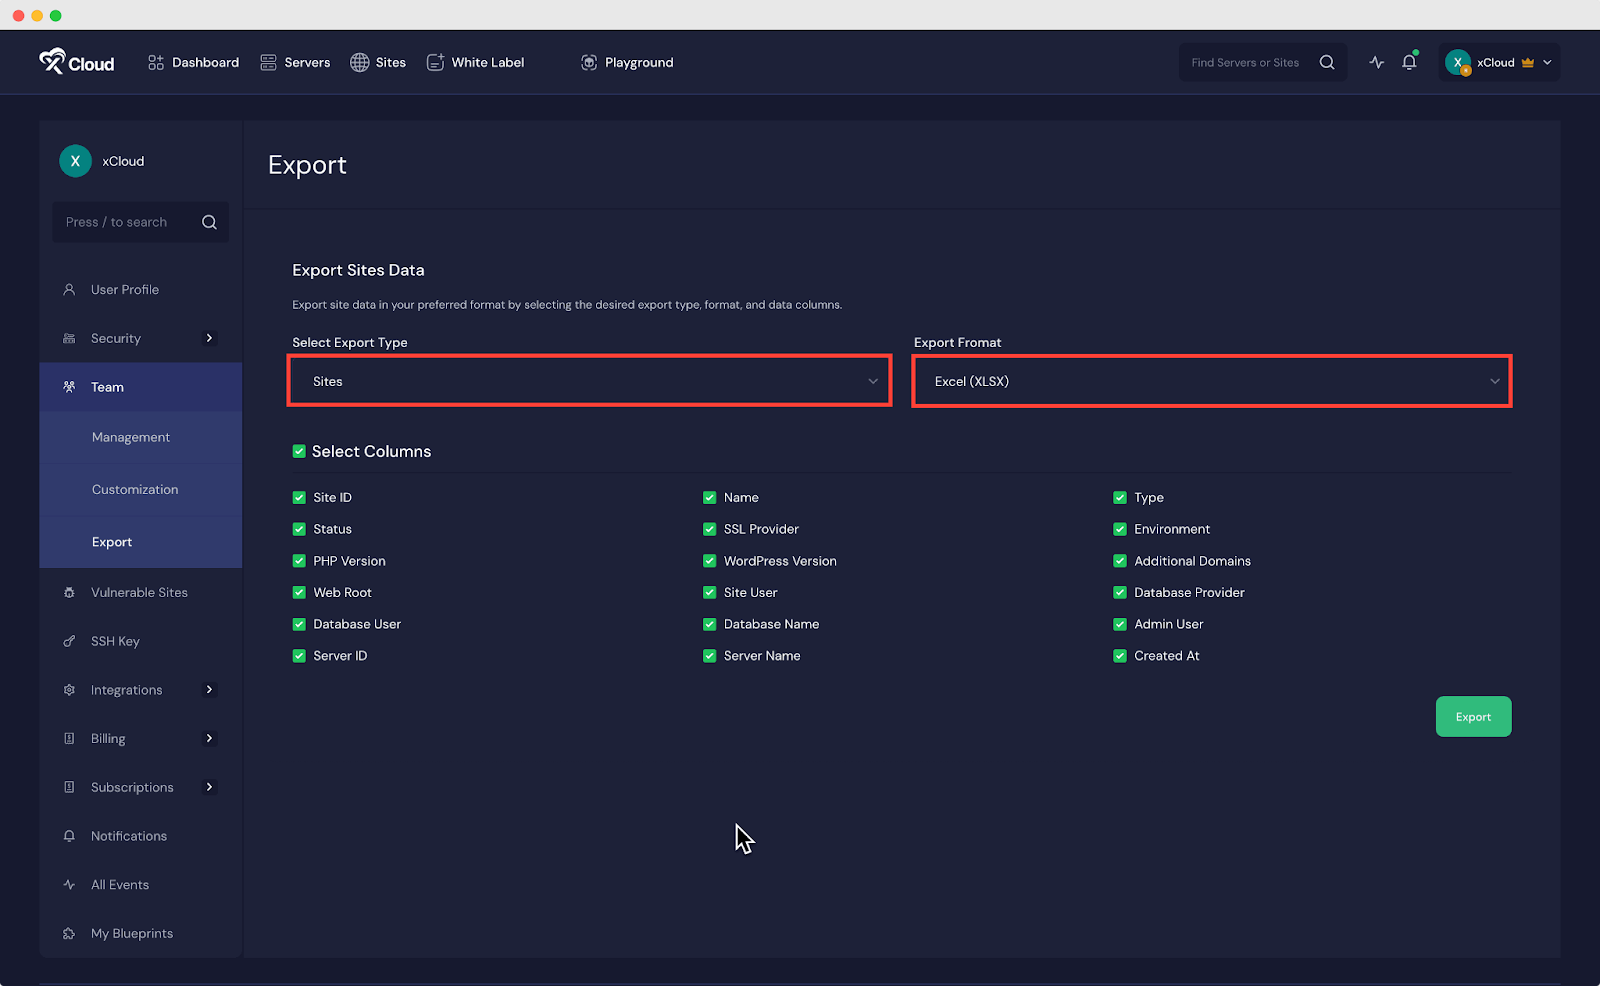The height and width of the screenshot is (986, 1600).
Task: Open the User Profile page
Action: [124, 289]
